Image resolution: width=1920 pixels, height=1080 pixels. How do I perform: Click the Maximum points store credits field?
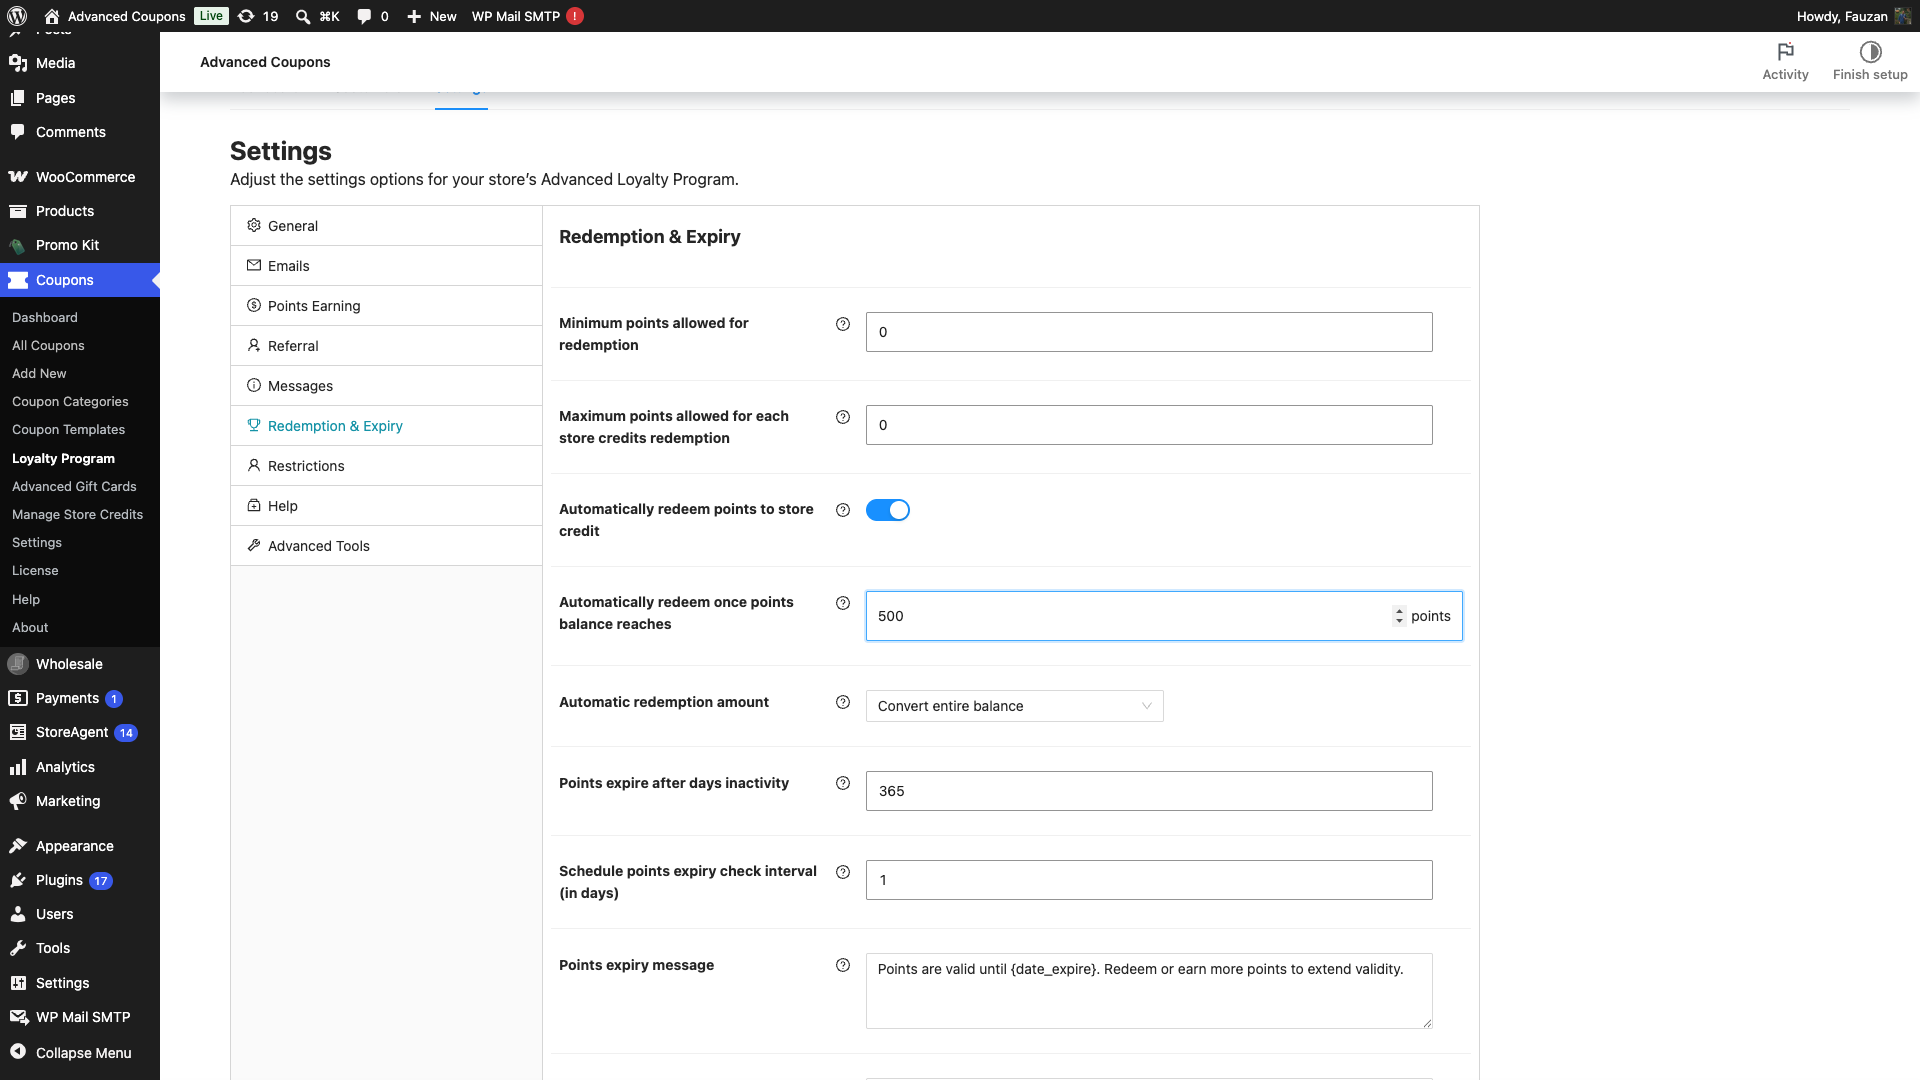[x=1149, y=425]
